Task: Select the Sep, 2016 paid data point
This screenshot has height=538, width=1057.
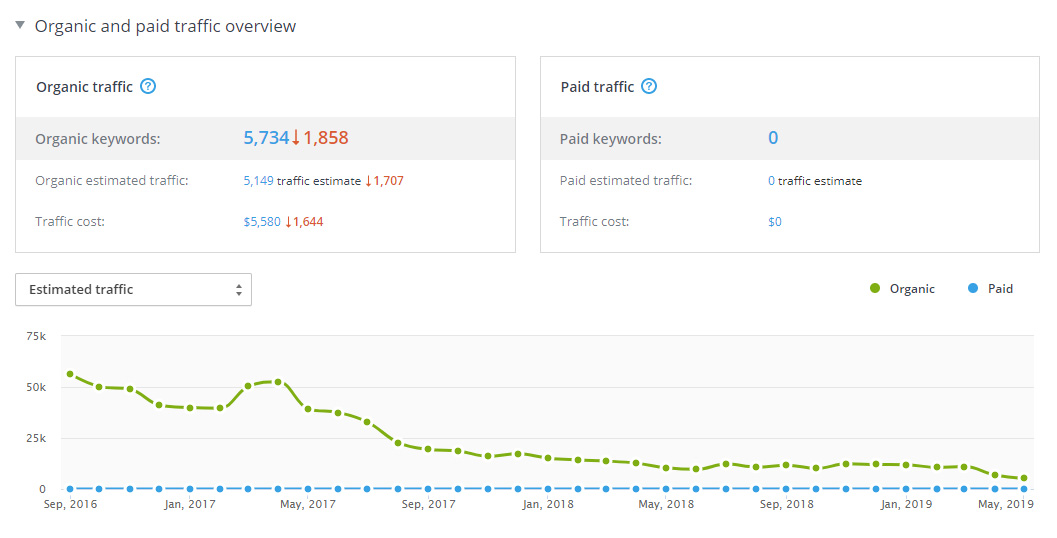Action: [70, 489]
